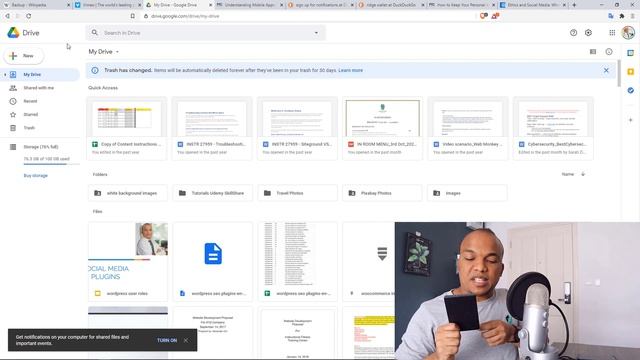Open wordpress user roles slides file

(x=128, y=262)
